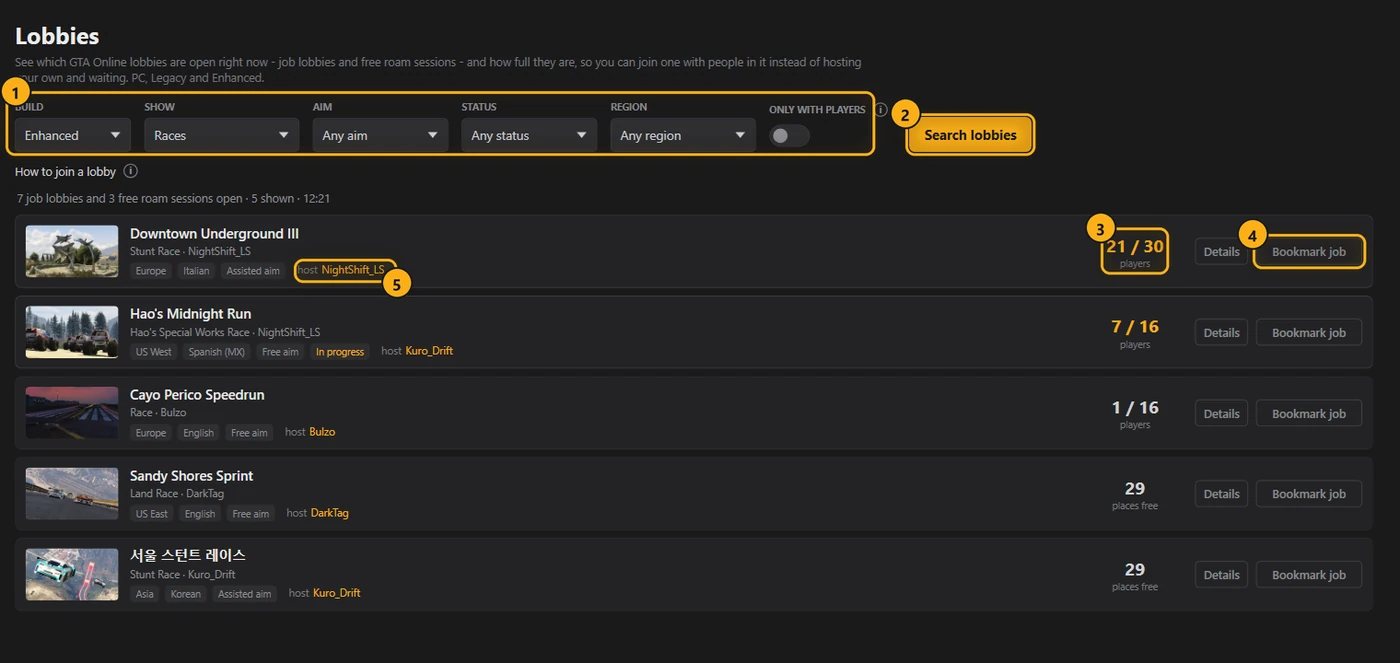
Task: Open the Status dropdown showing Any status
Action: click(529, 135)
